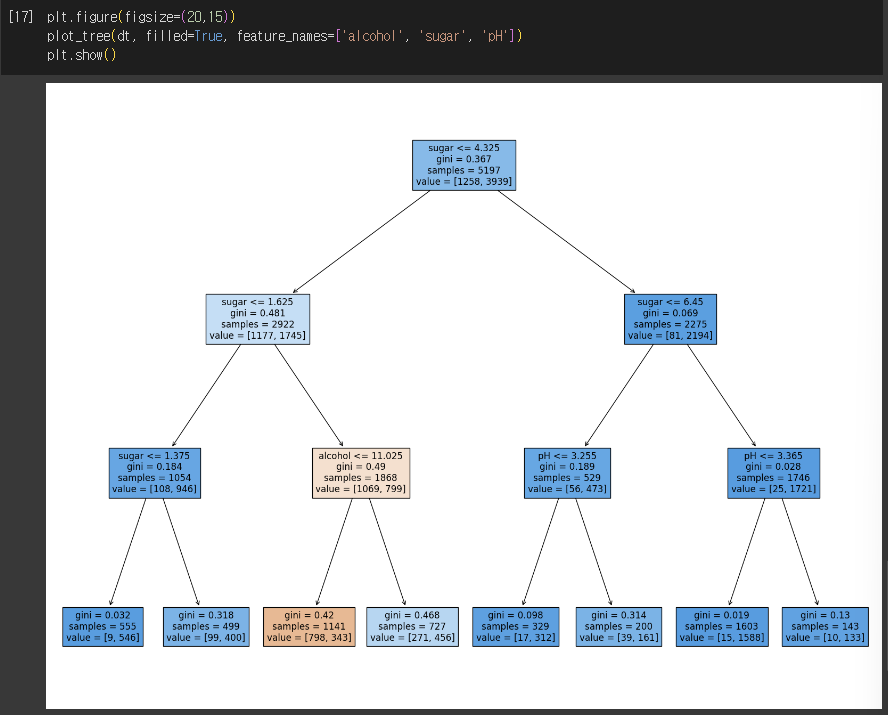Click node pH <= 3.255

(567, 473)
